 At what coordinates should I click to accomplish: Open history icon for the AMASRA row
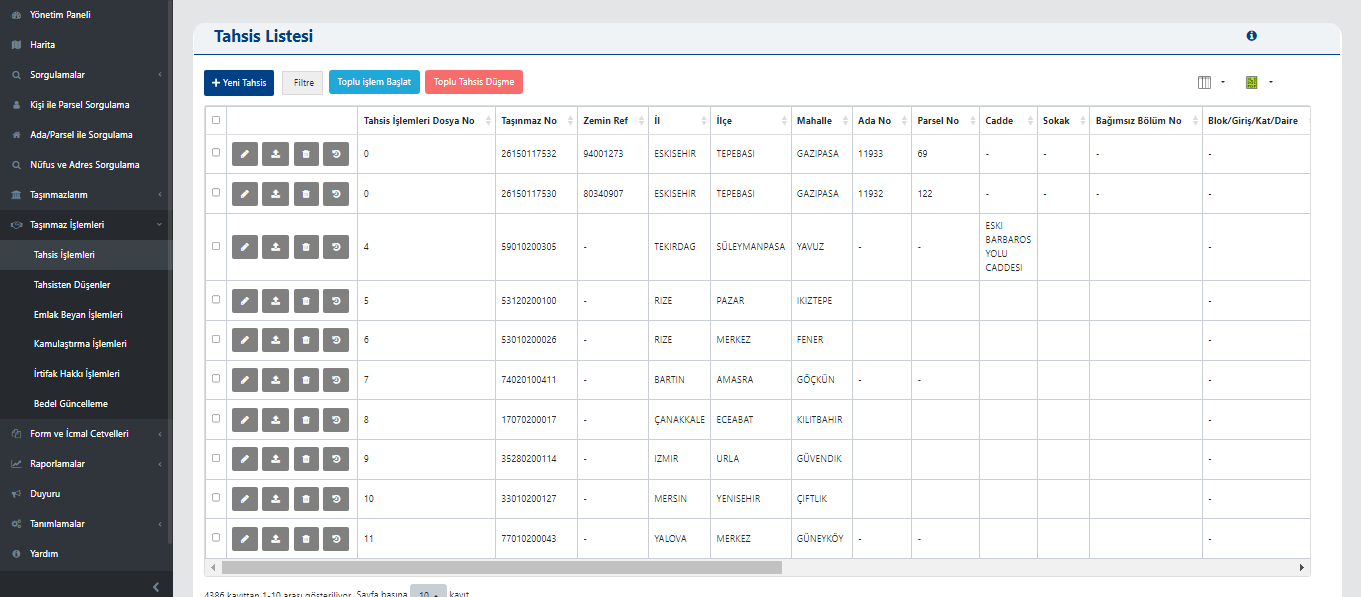336,380
